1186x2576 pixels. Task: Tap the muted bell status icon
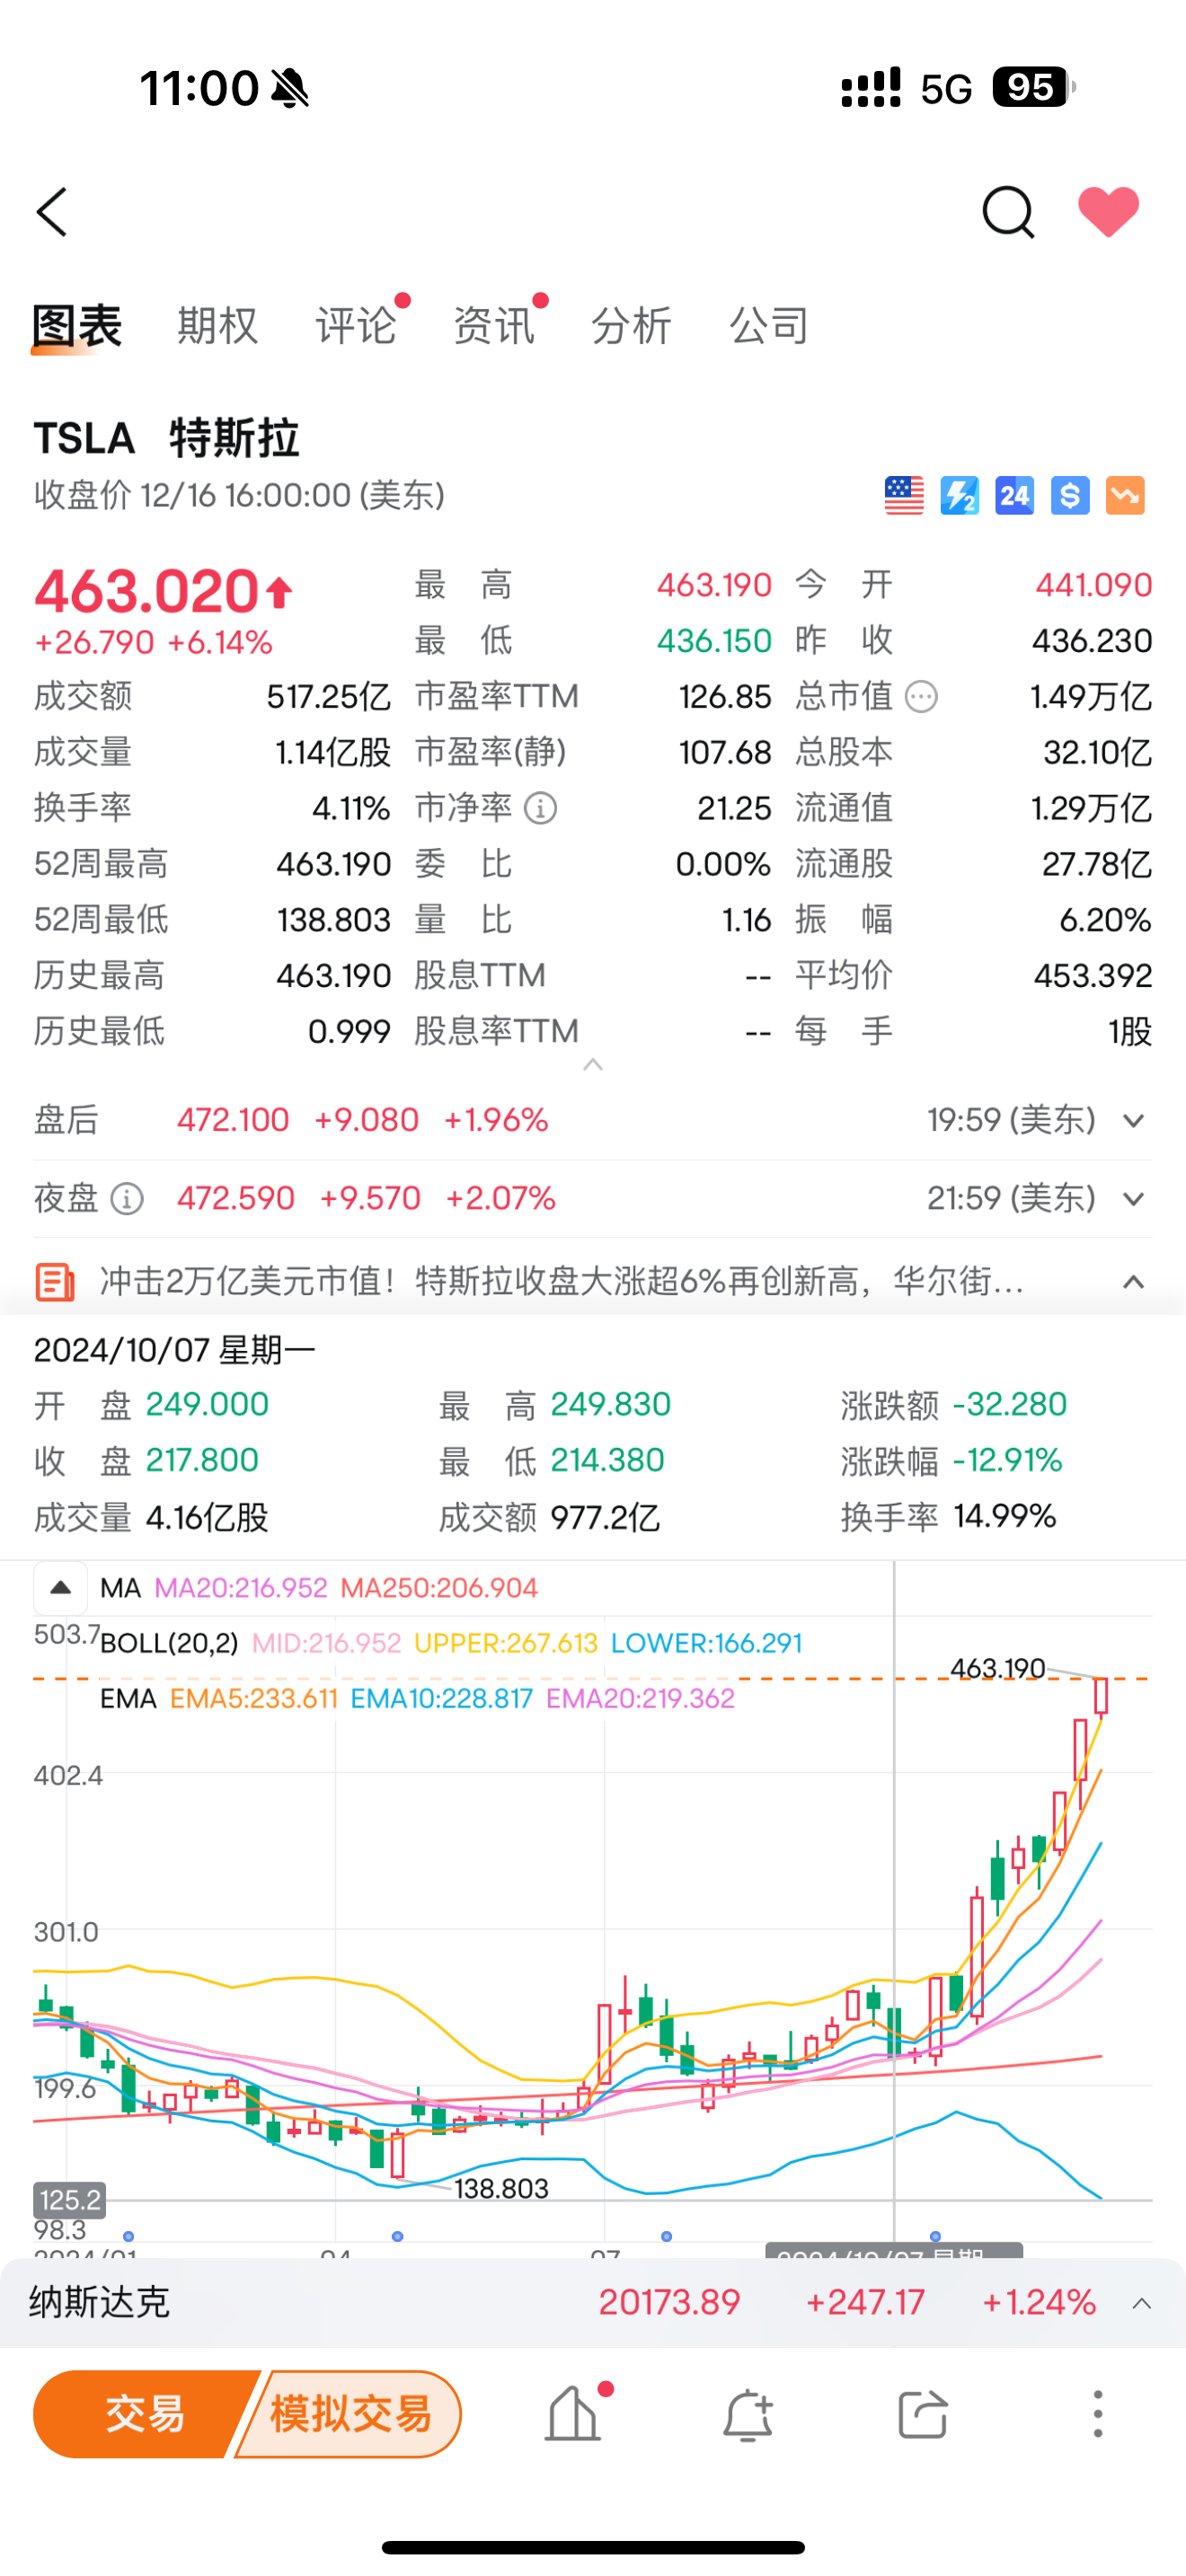290,88
